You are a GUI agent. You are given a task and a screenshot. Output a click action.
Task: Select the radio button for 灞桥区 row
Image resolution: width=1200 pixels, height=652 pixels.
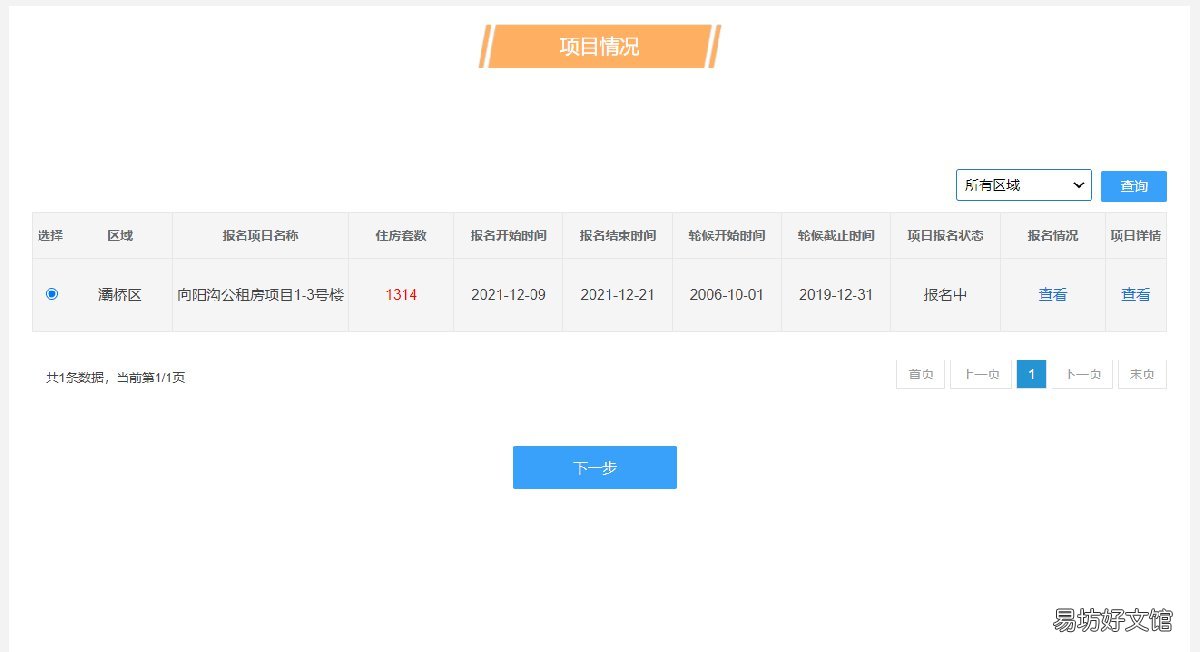point(52,294)
